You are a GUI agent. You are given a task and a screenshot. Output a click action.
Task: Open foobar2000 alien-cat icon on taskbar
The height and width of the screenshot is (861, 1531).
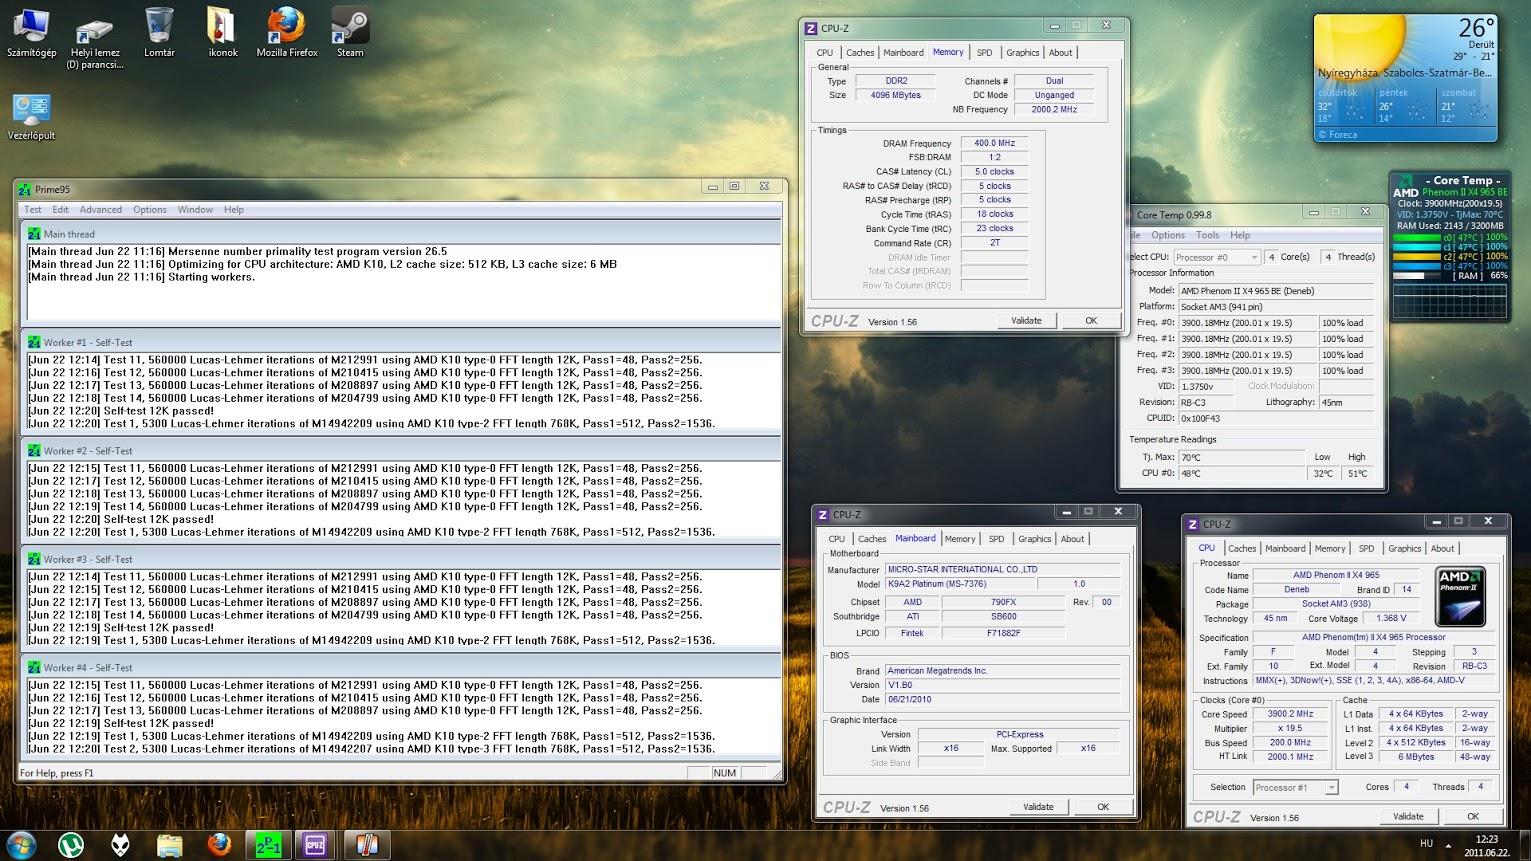point(120,845)
